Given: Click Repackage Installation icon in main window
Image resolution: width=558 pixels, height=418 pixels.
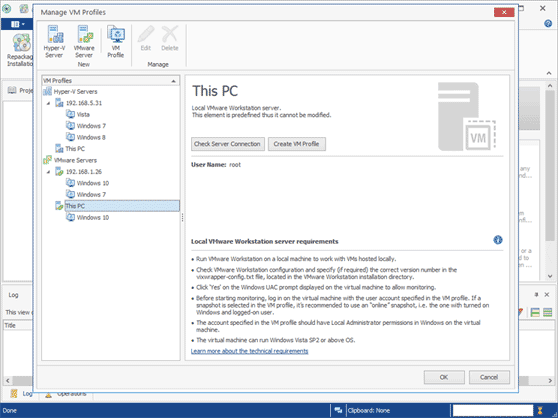Looking at the screenshot, I should click(x=20, y=50).
